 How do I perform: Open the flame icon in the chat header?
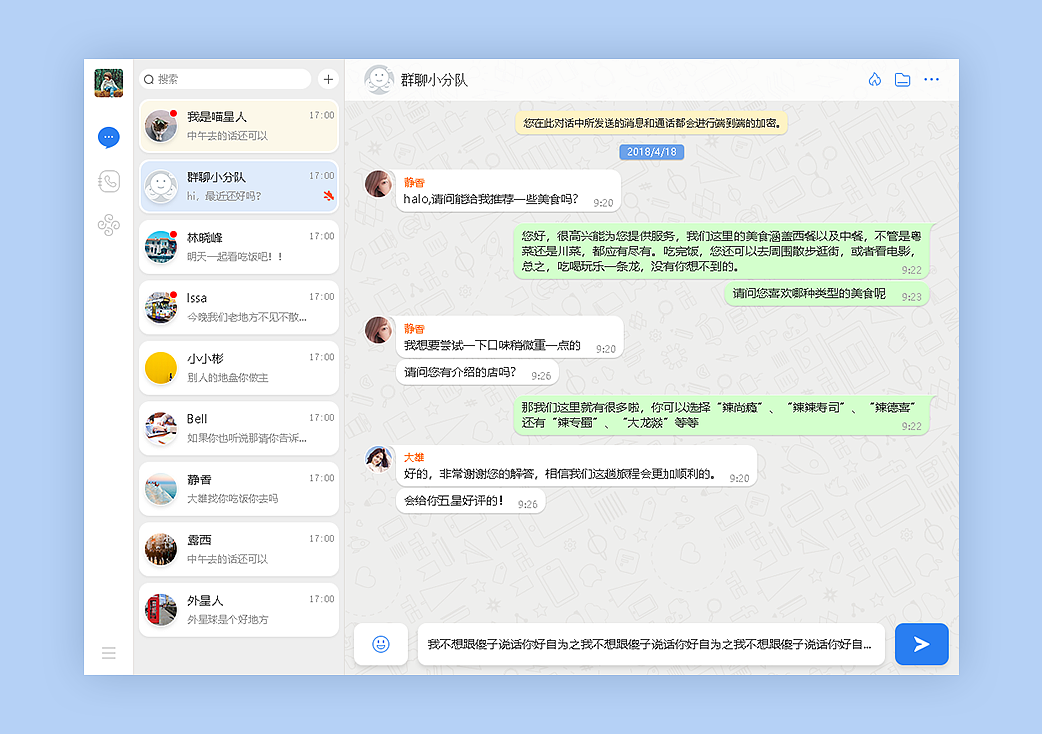coord(874,79)
